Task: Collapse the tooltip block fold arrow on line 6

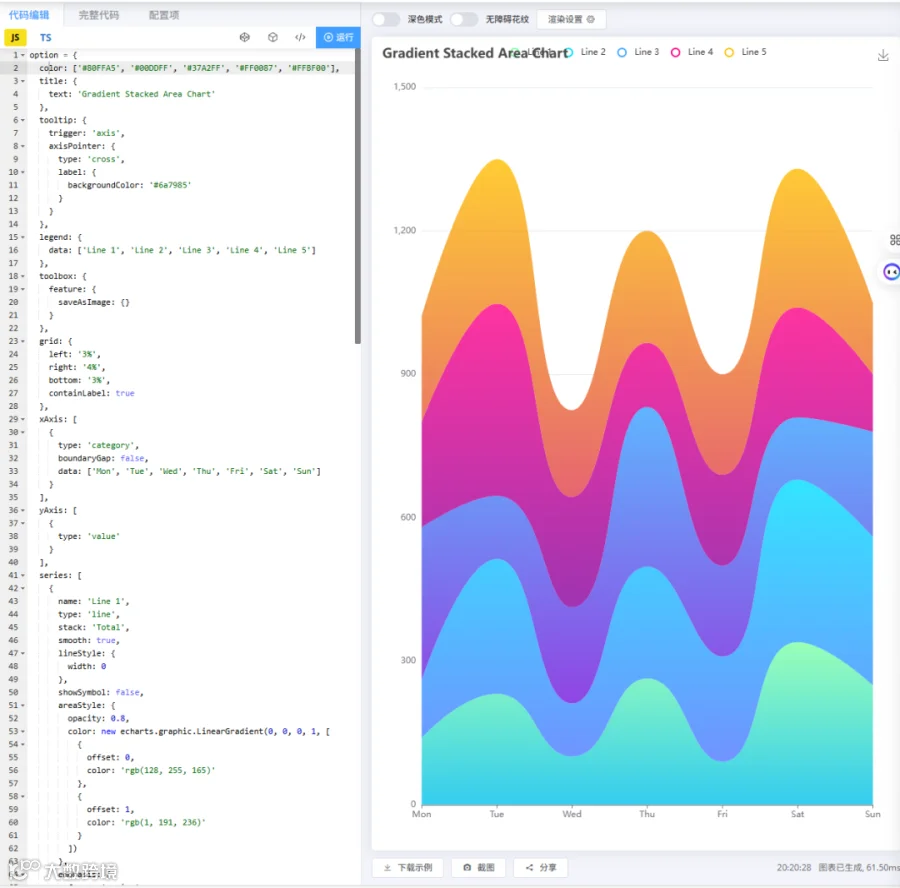Action: click(22, 120)
